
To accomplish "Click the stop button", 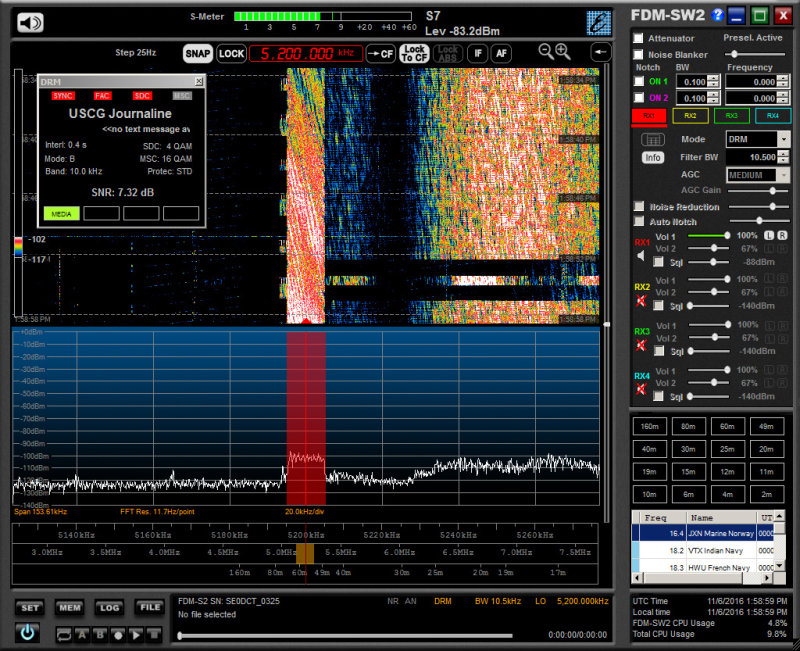I will [154, 635].
